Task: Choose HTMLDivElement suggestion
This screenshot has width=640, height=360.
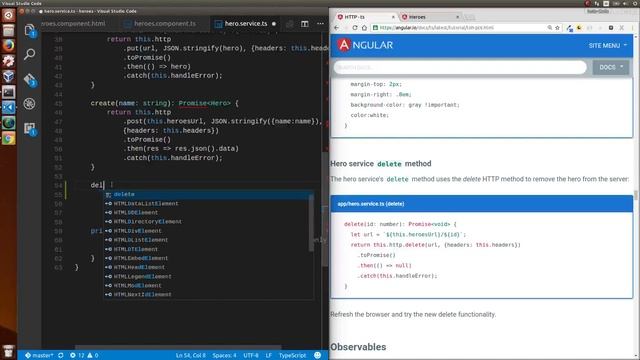Action: [x=208, y=231]
